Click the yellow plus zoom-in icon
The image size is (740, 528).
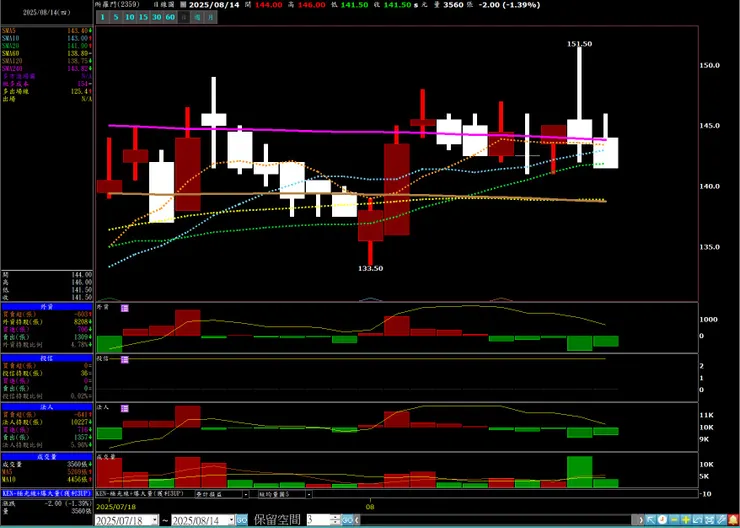[x=686, y=520]
